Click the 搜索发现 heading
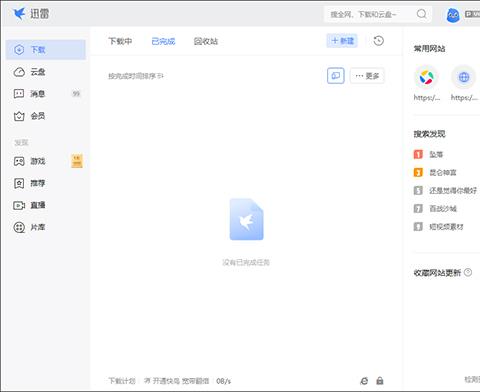 [x=429, y=134]
